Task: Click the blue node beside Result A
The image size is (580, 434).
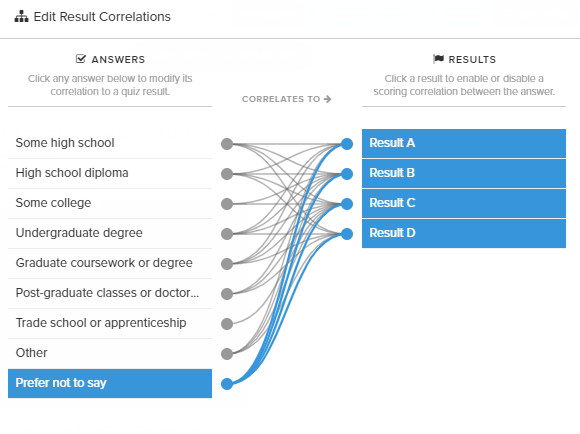Action: [x=347, y=144]
